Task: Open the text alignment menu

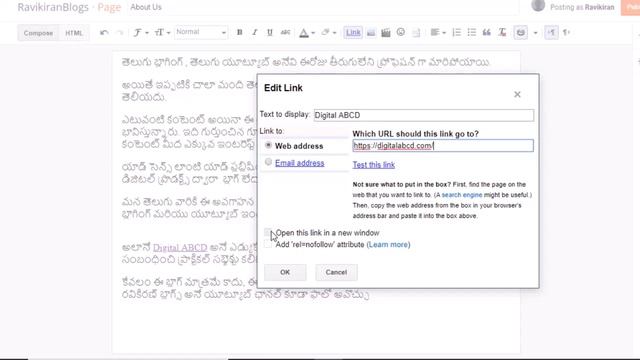Action: click(438, 33)
